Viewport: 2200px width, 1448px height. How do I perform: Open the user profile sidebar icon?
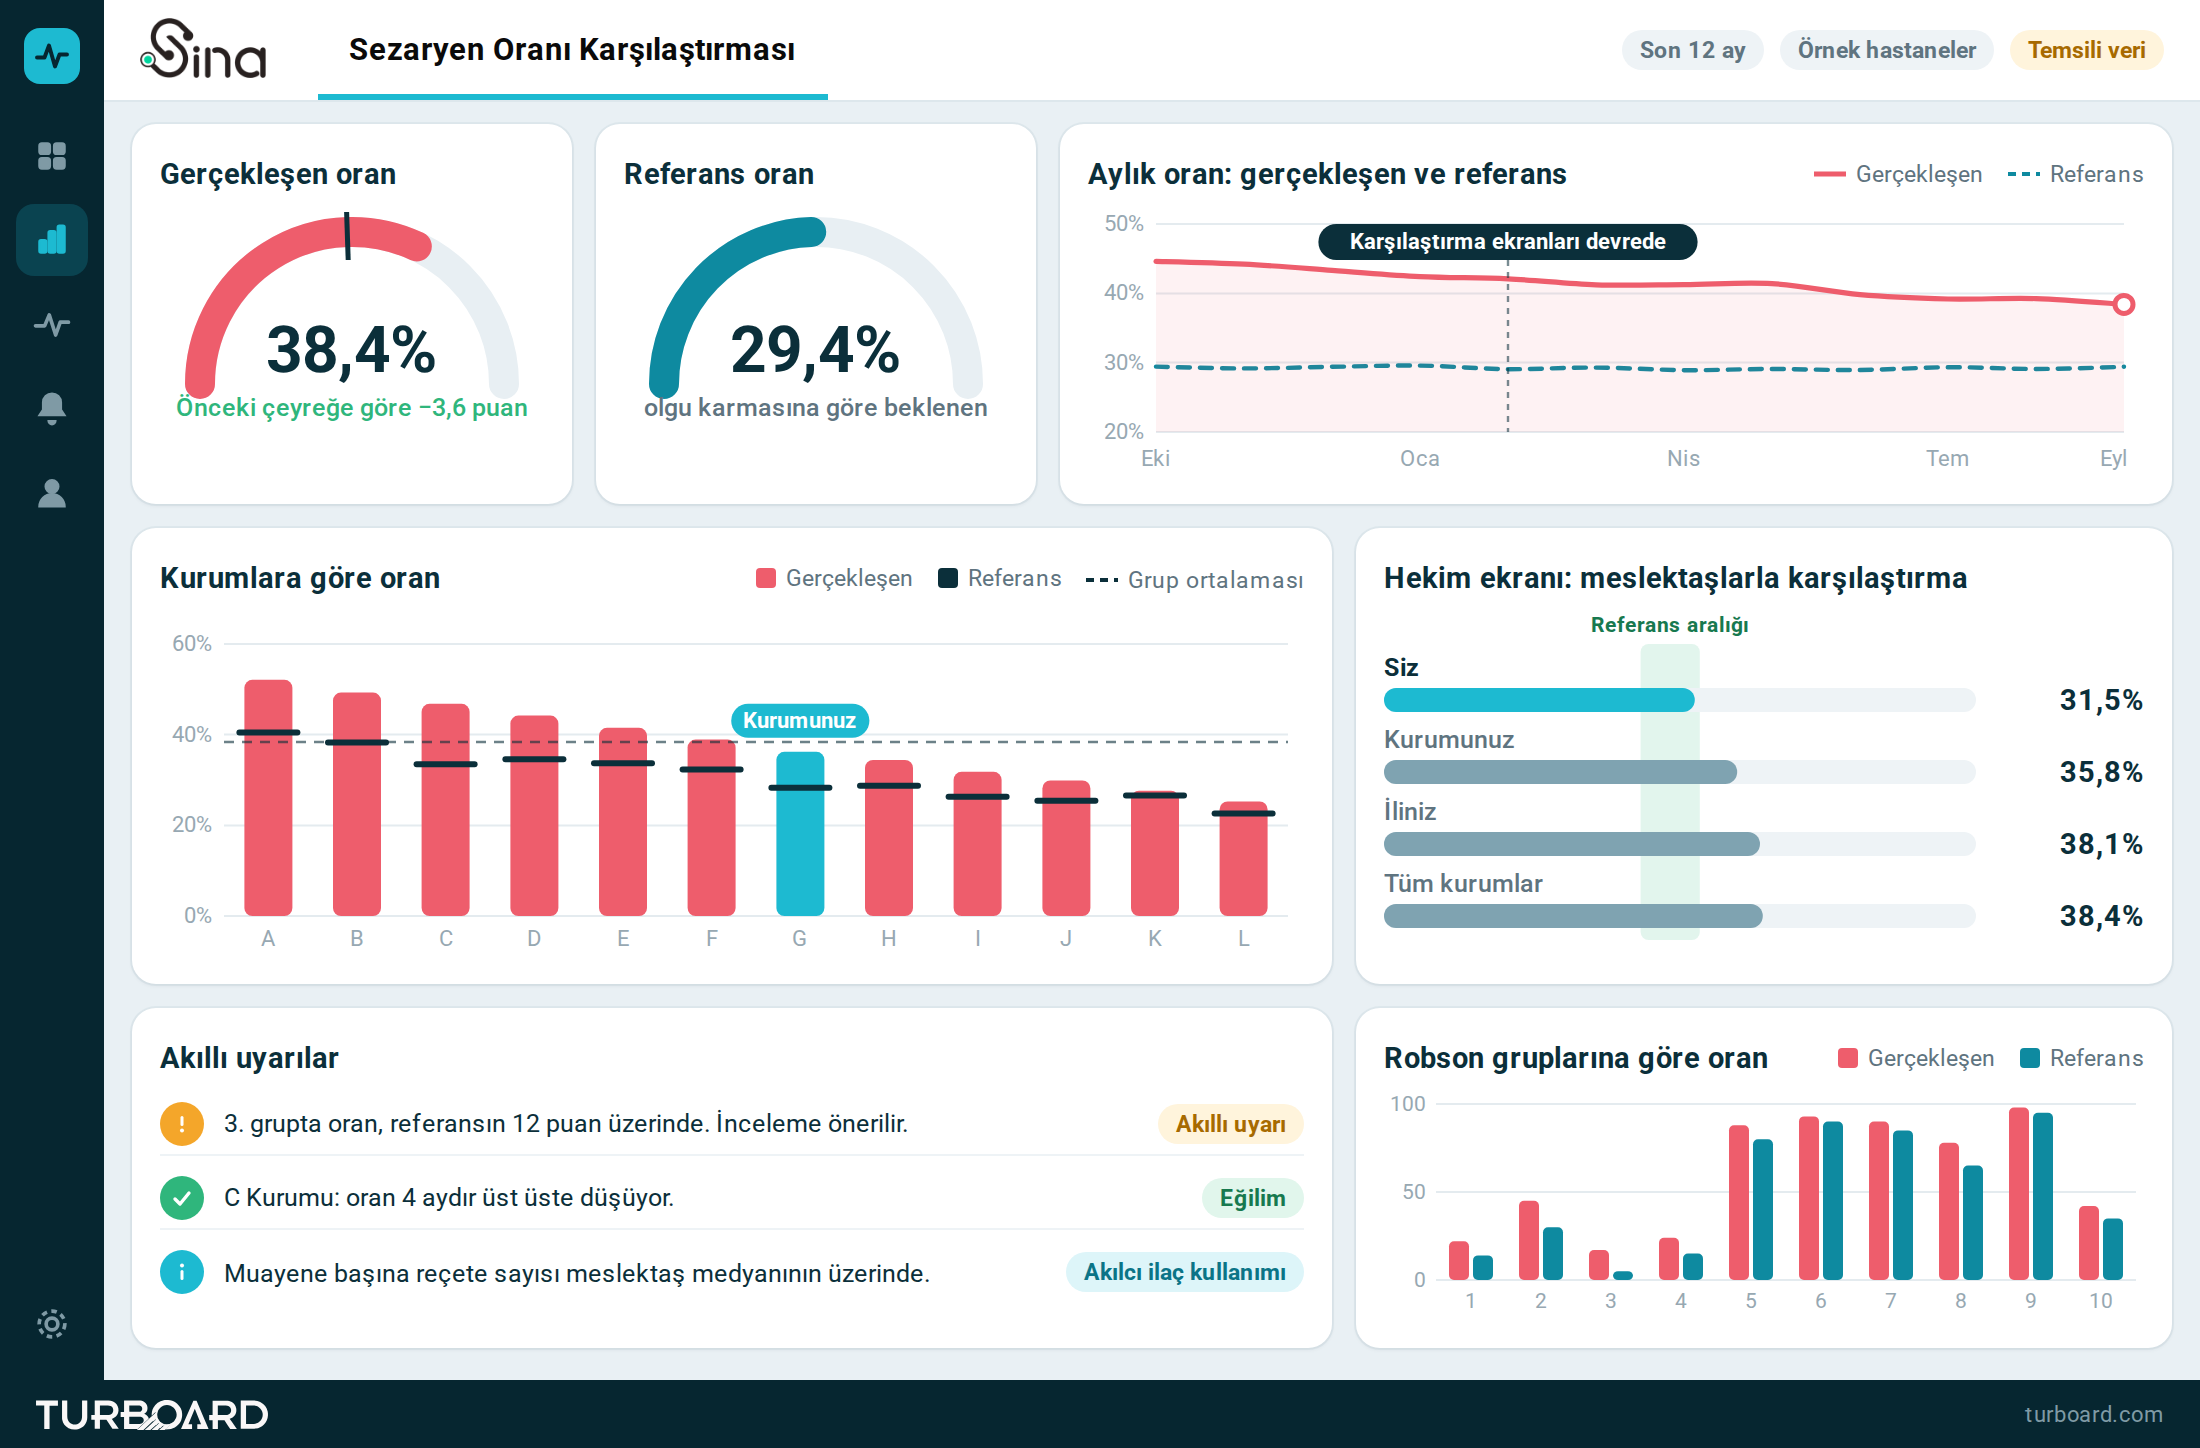[x=52, y=493]
